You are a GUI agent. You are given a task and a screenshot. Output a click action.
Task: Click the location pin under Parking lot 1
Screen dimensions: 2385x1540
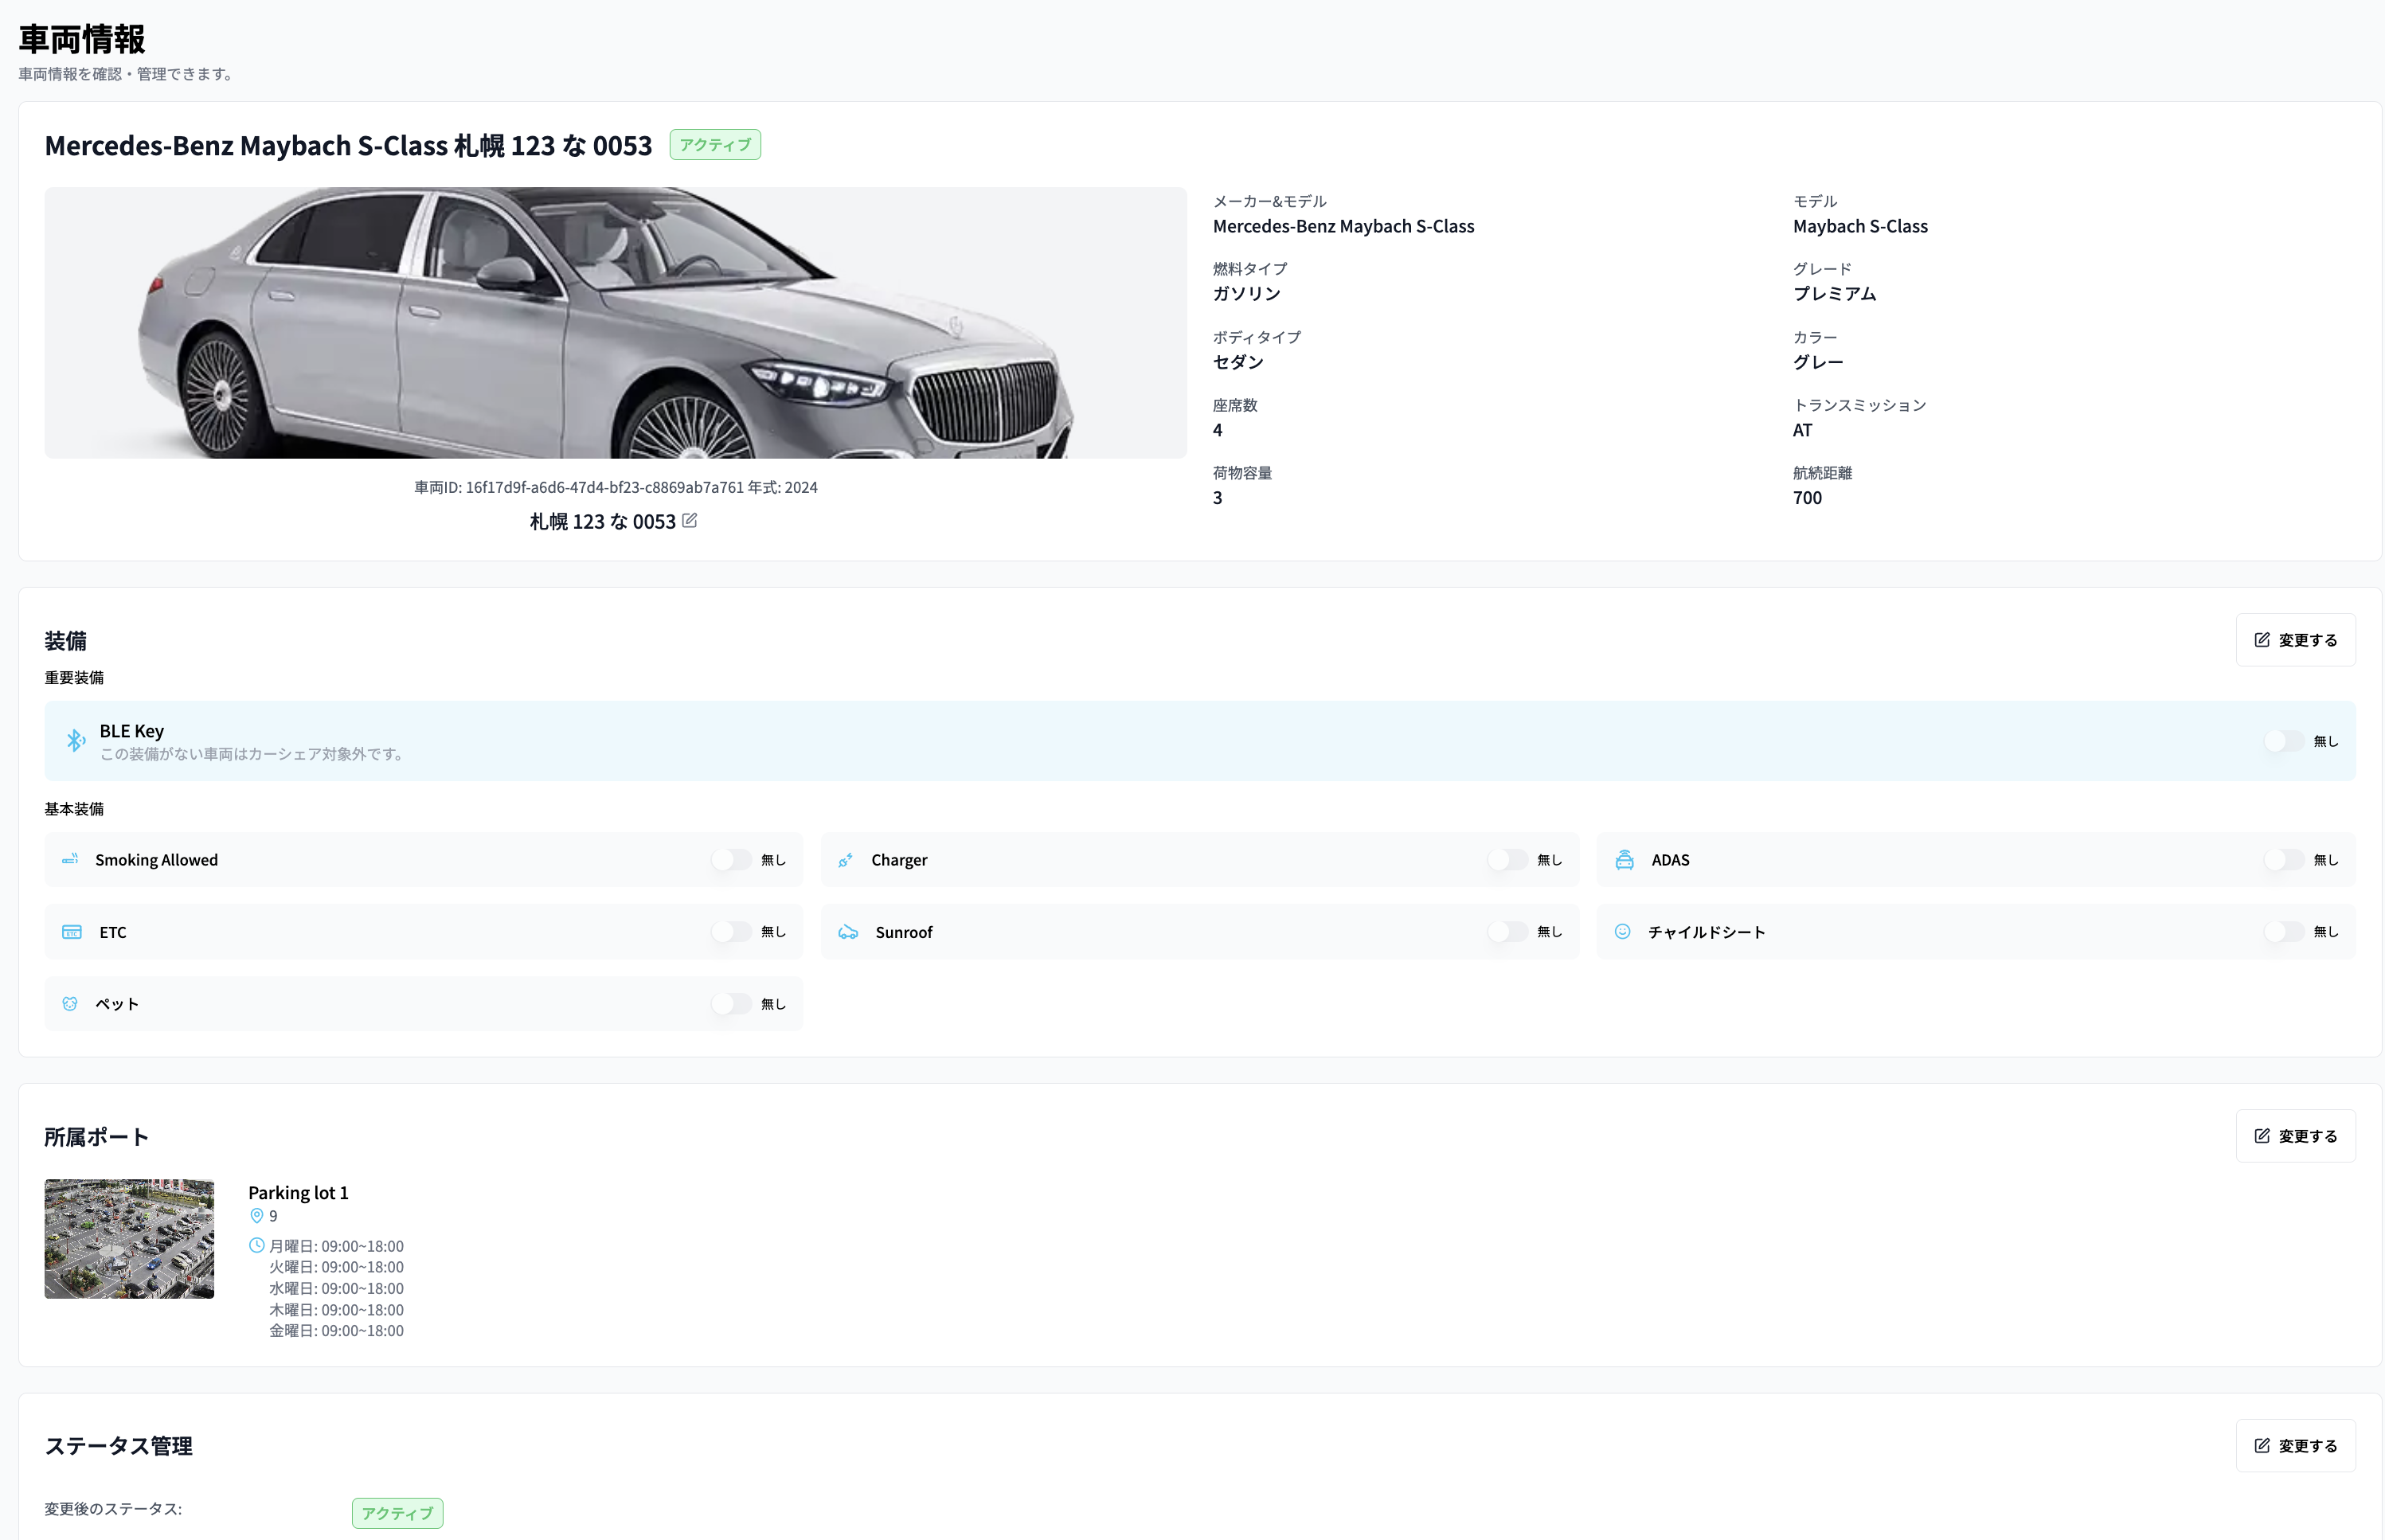pos(257,1216)
